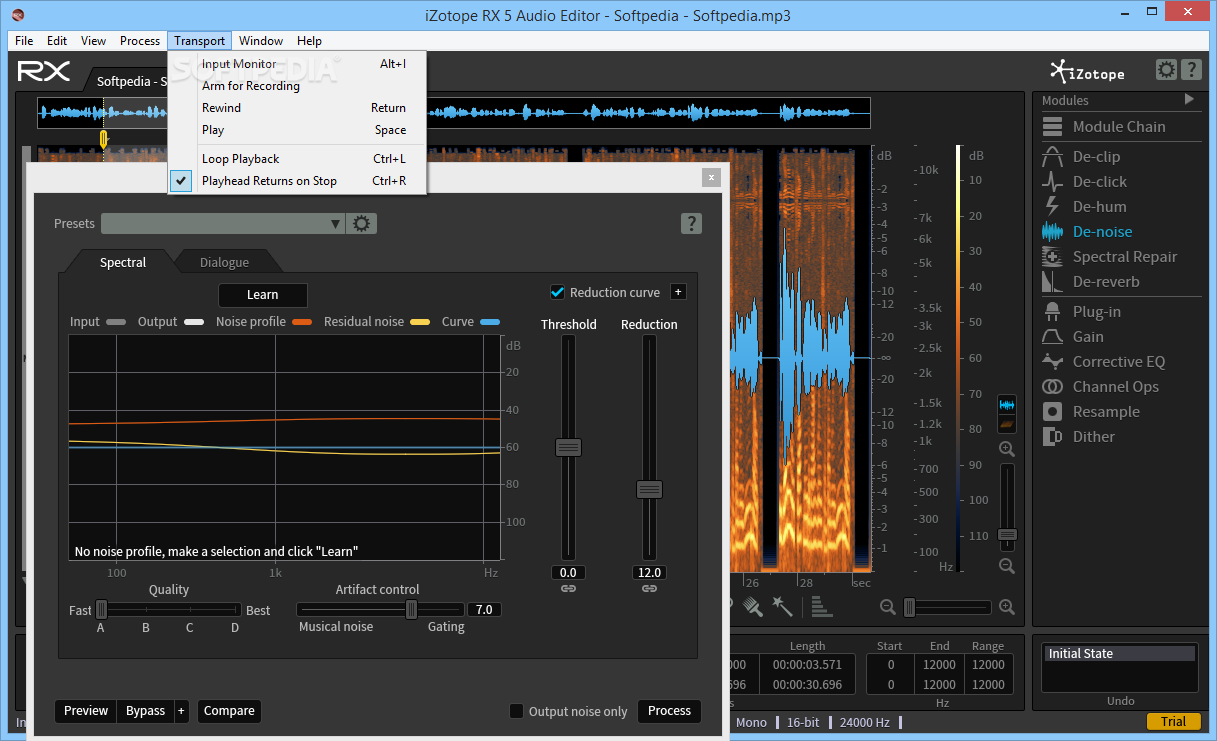Select Initial State in Undo history

click(1120, 654)
